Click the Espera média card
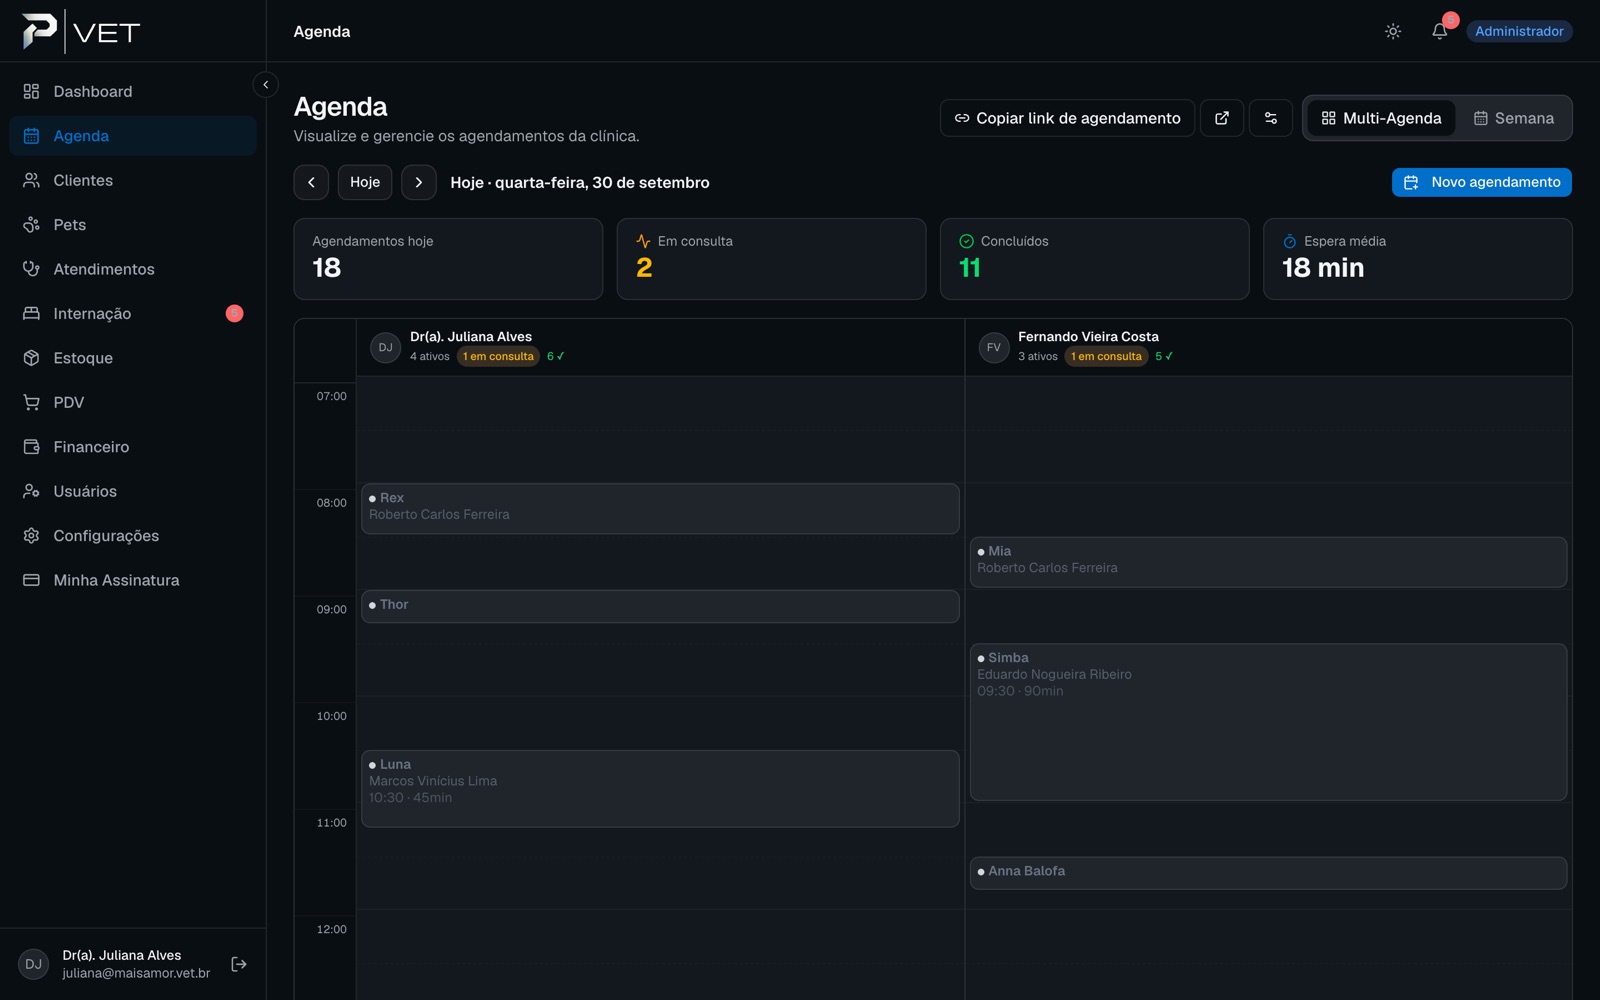This screenshot has width=1600, height=1000. pos(1417,259)
